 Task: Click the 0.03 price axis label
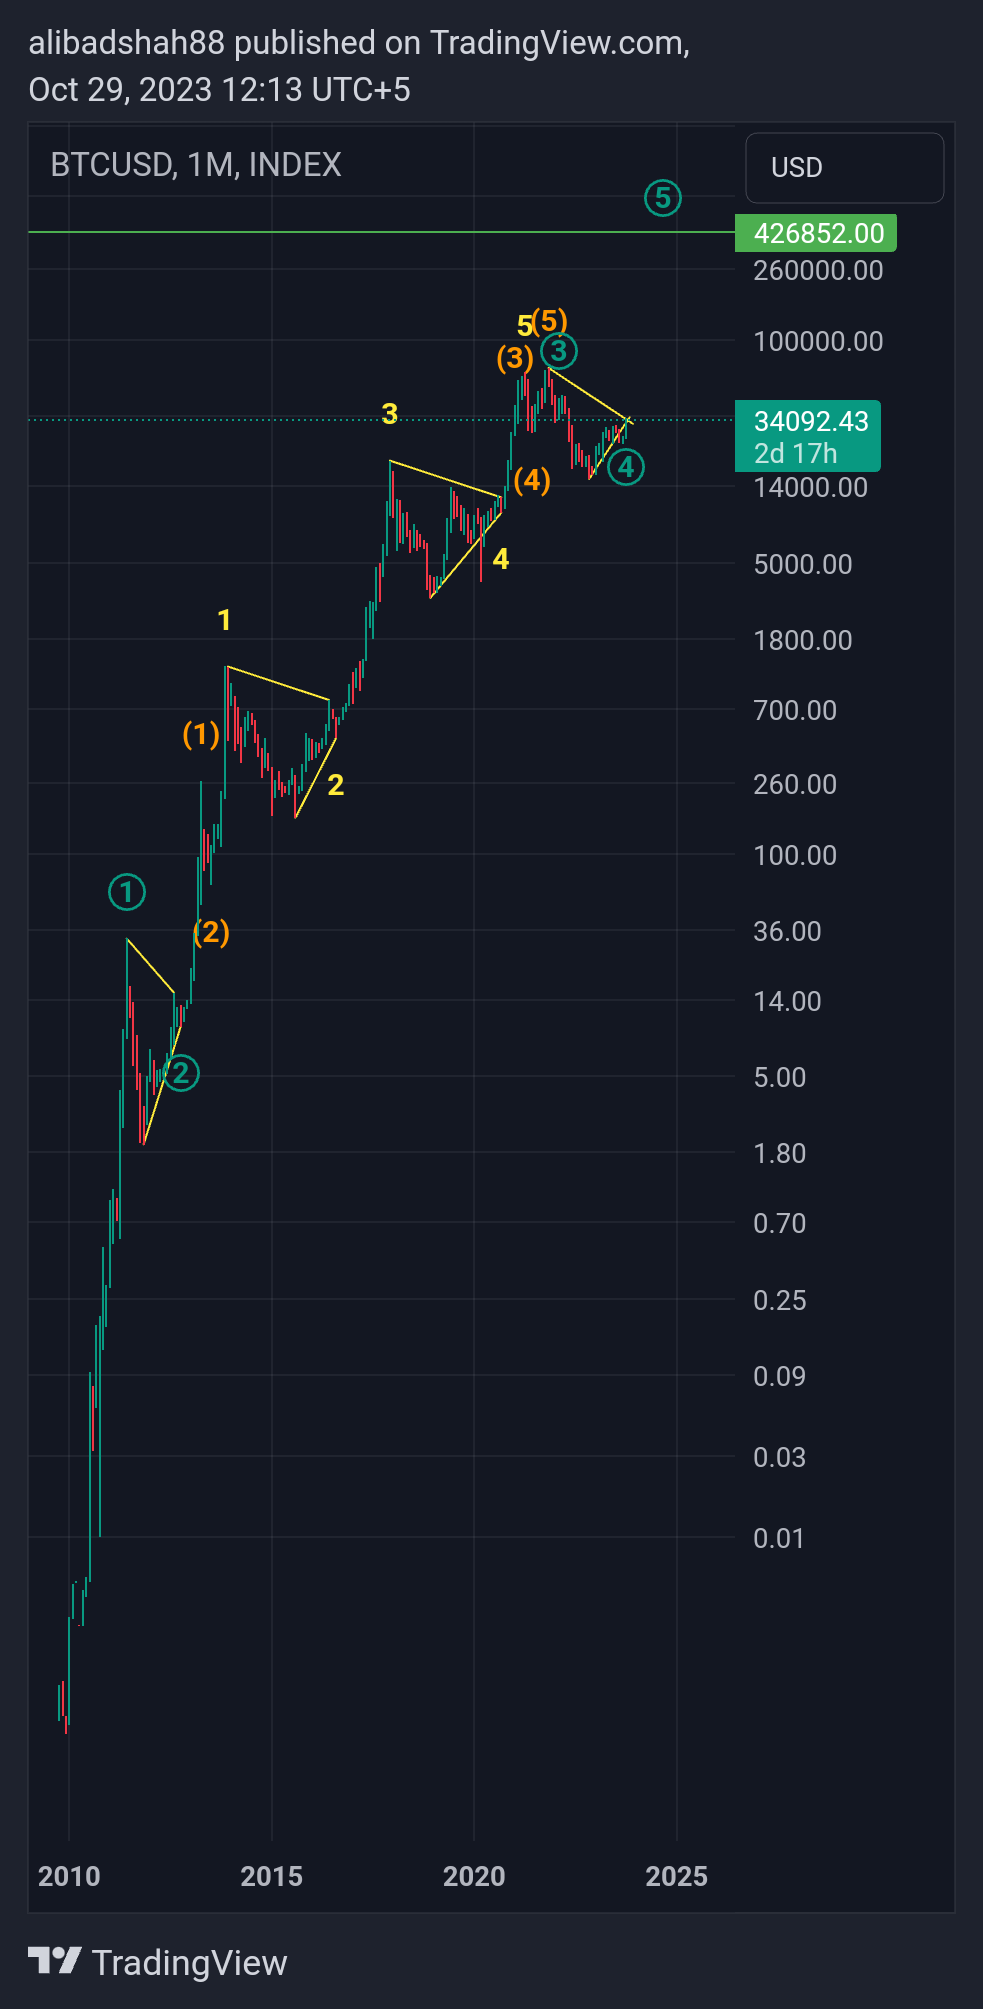(779, 1457)
